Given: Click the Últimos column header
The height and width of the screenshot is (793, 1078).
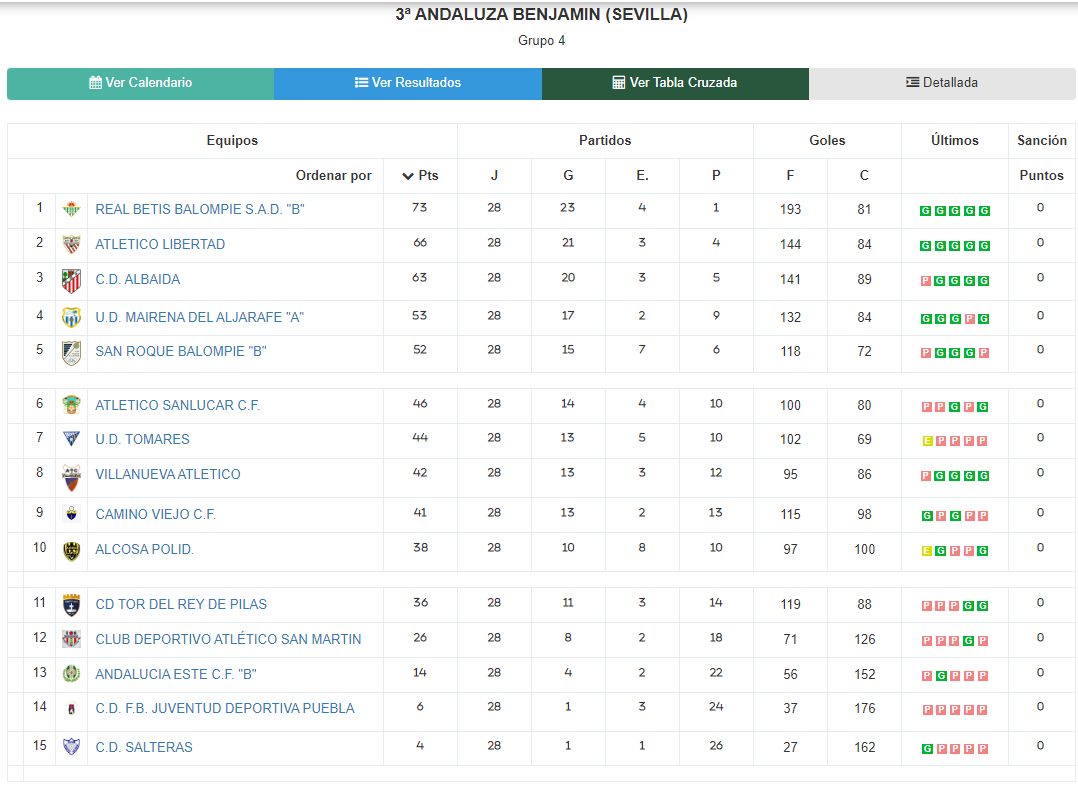Looking at the screenshot, I should pyautogui.click(x=955, y=140).
